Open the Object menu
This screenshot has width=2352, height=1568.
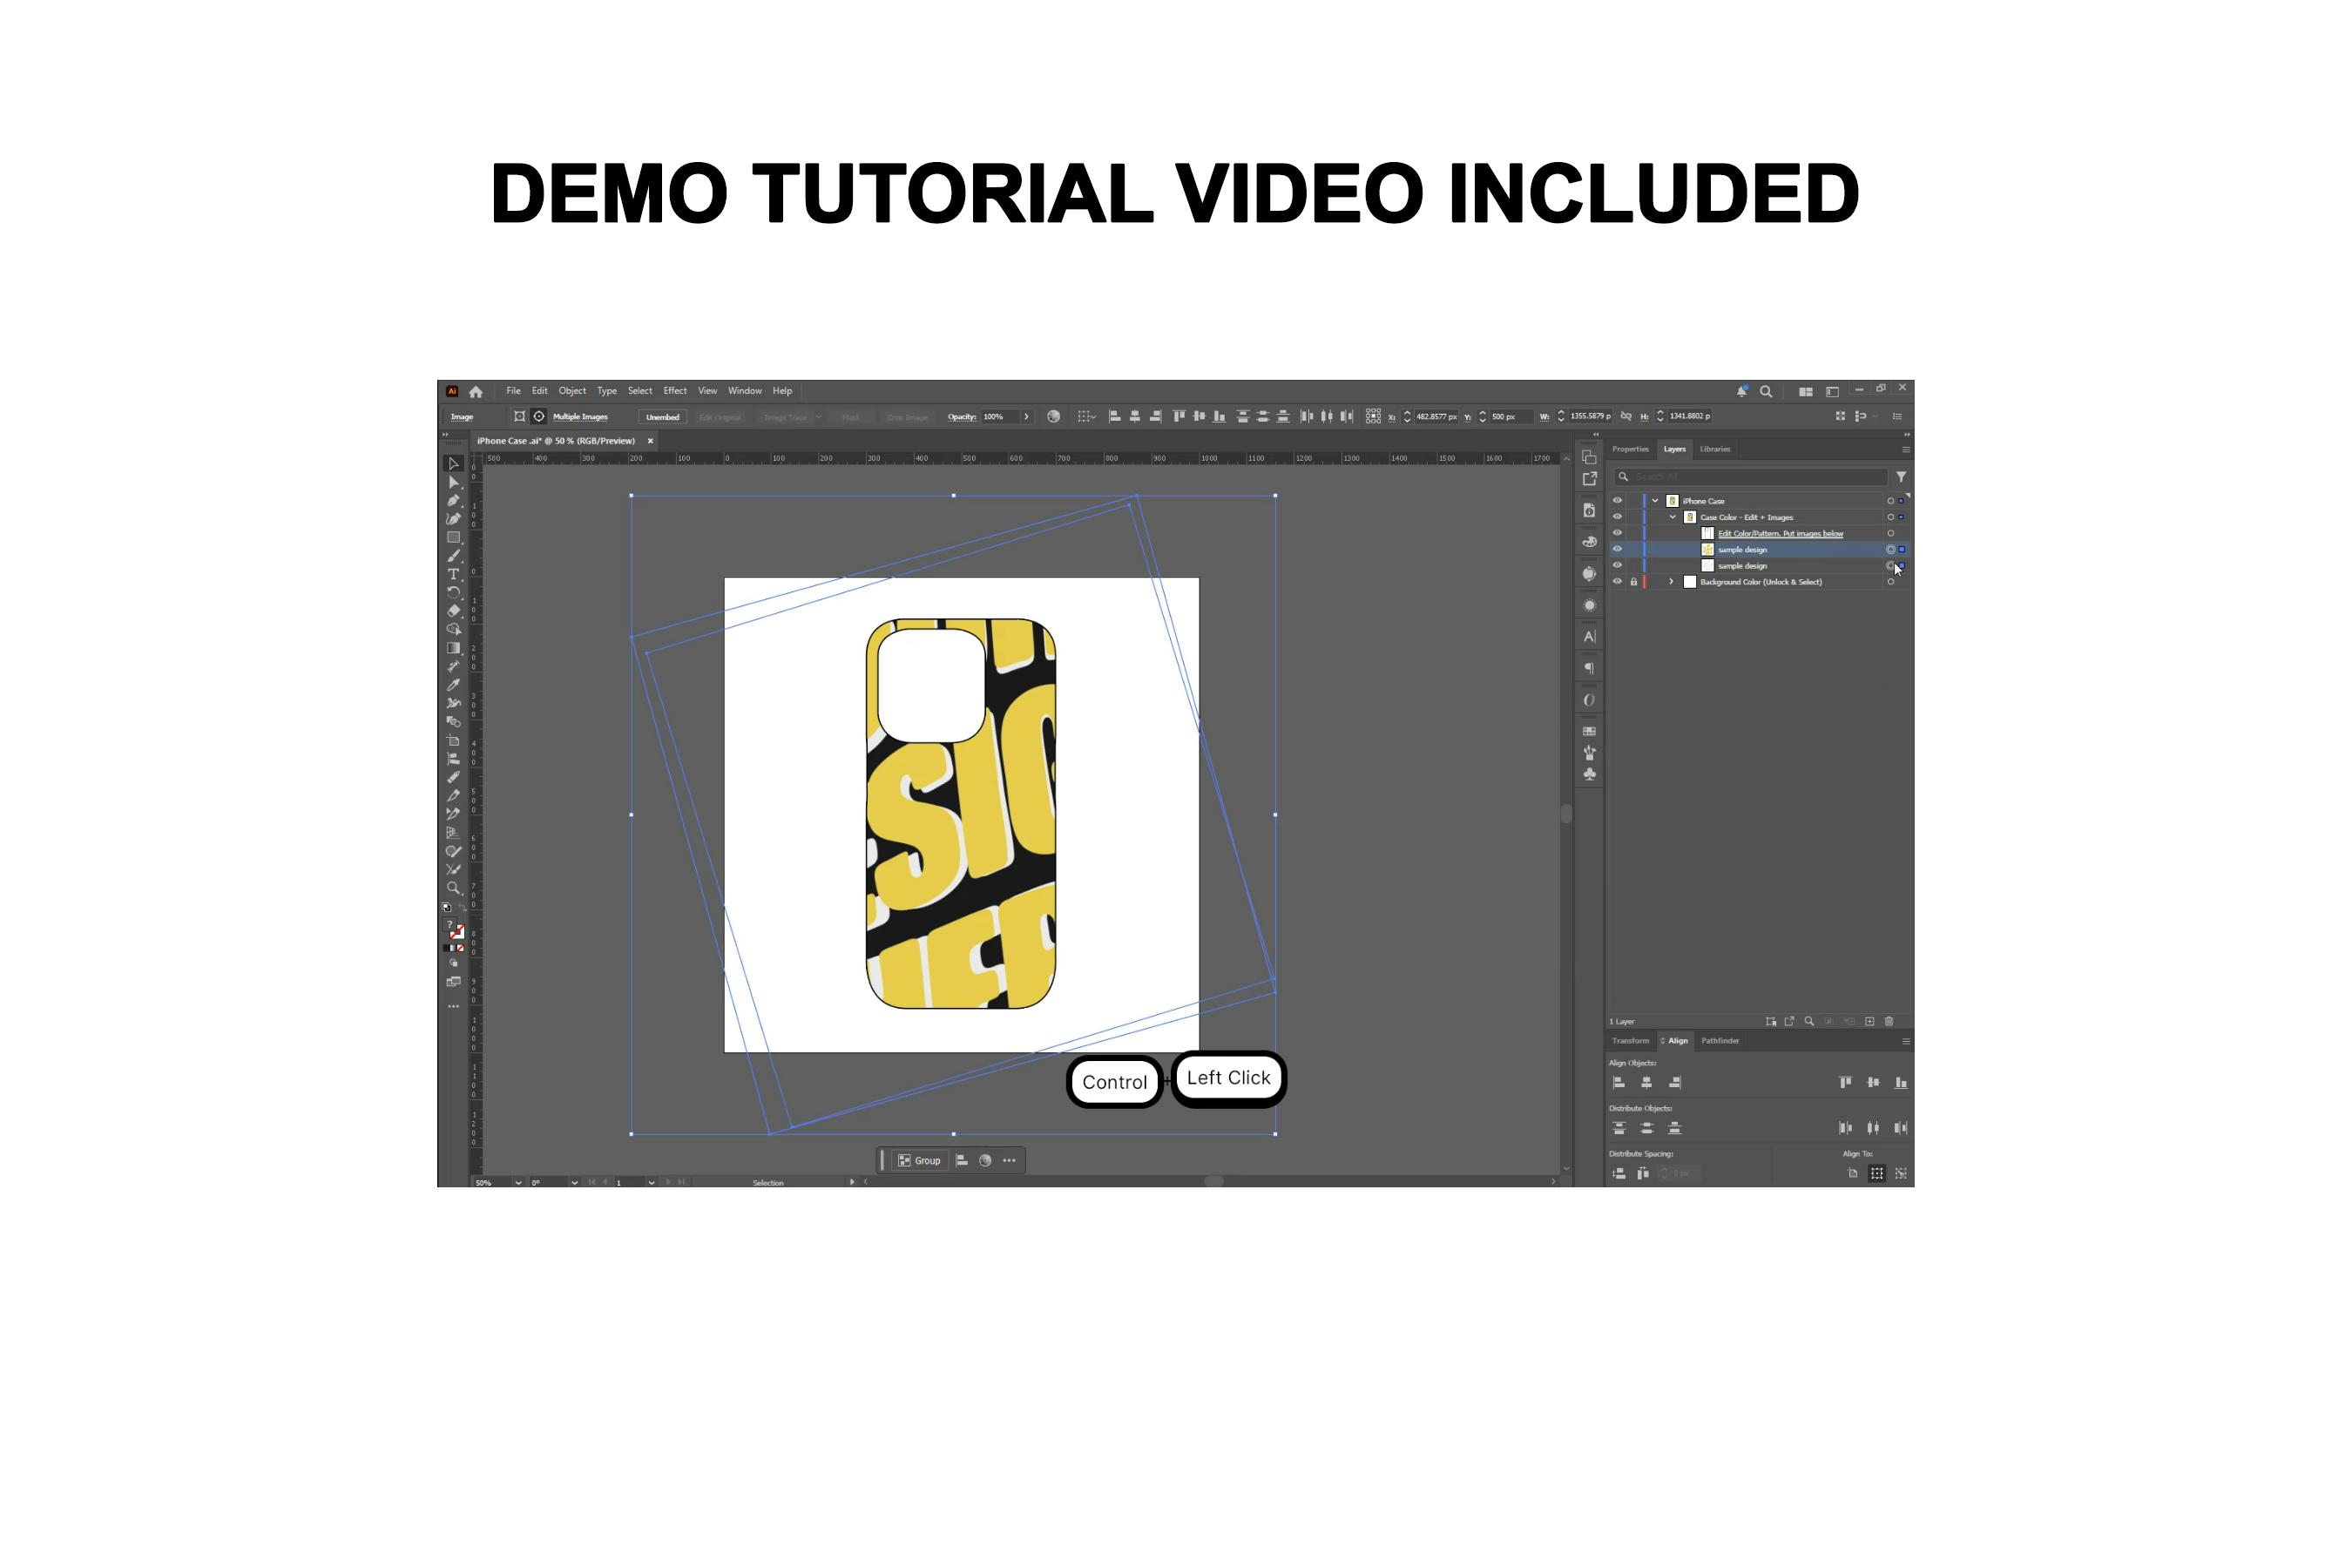[x=572, y=391]
